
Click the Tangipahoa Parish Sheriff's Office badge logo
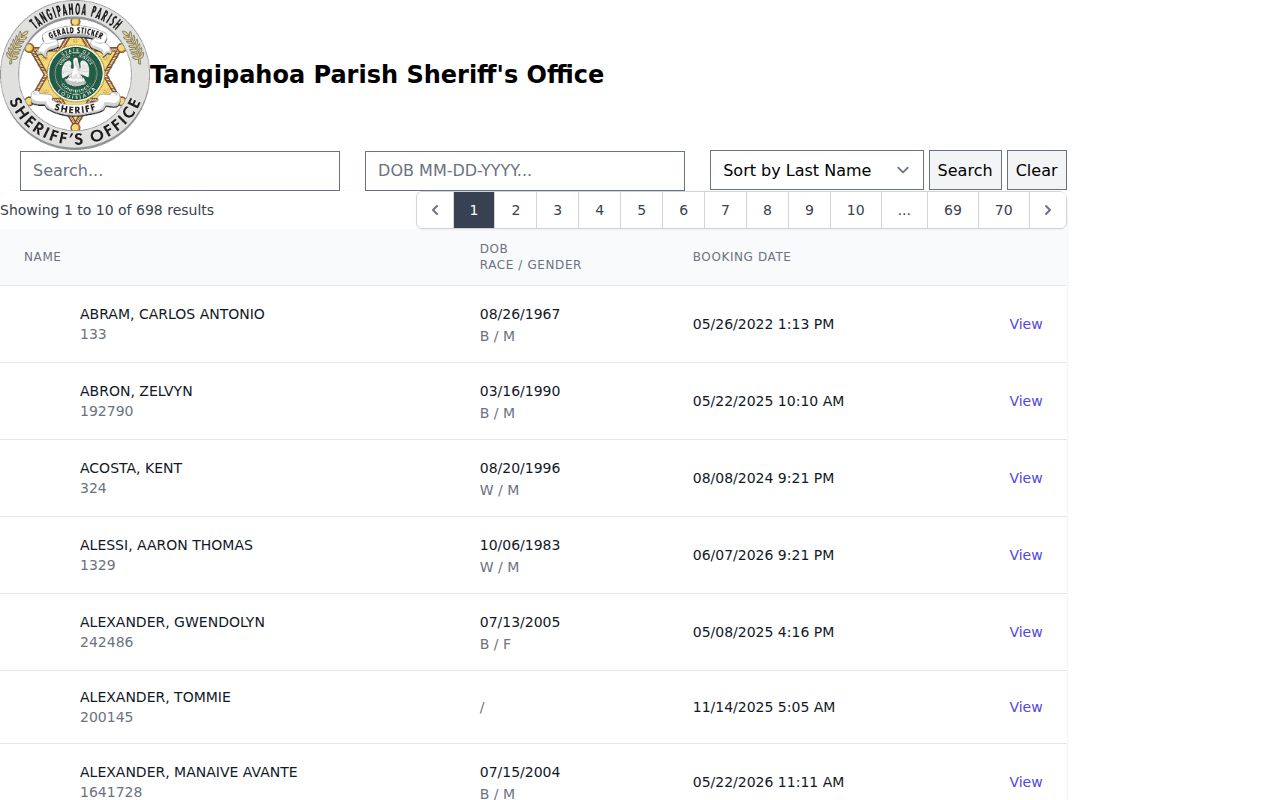pyautogui.click(x=75, y=75)
